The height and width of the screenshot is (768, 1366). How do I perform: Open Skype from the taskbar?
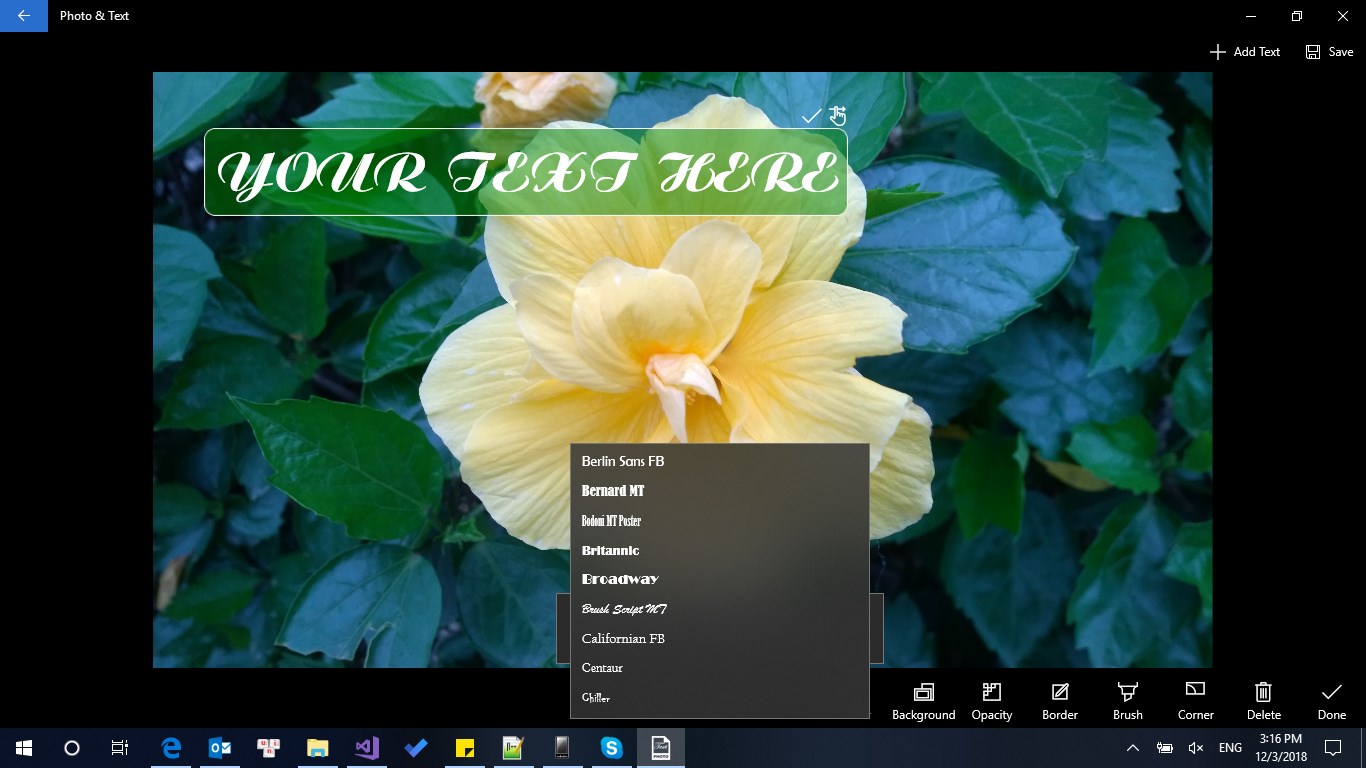click(611, 747)
